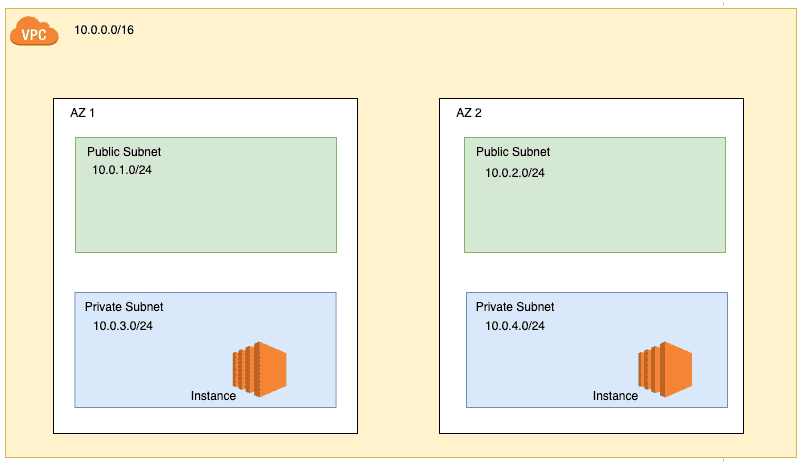Select the EC2 instance icon in AZ 2
Viewport: 804px width, 463px height.
click(666, 366)
